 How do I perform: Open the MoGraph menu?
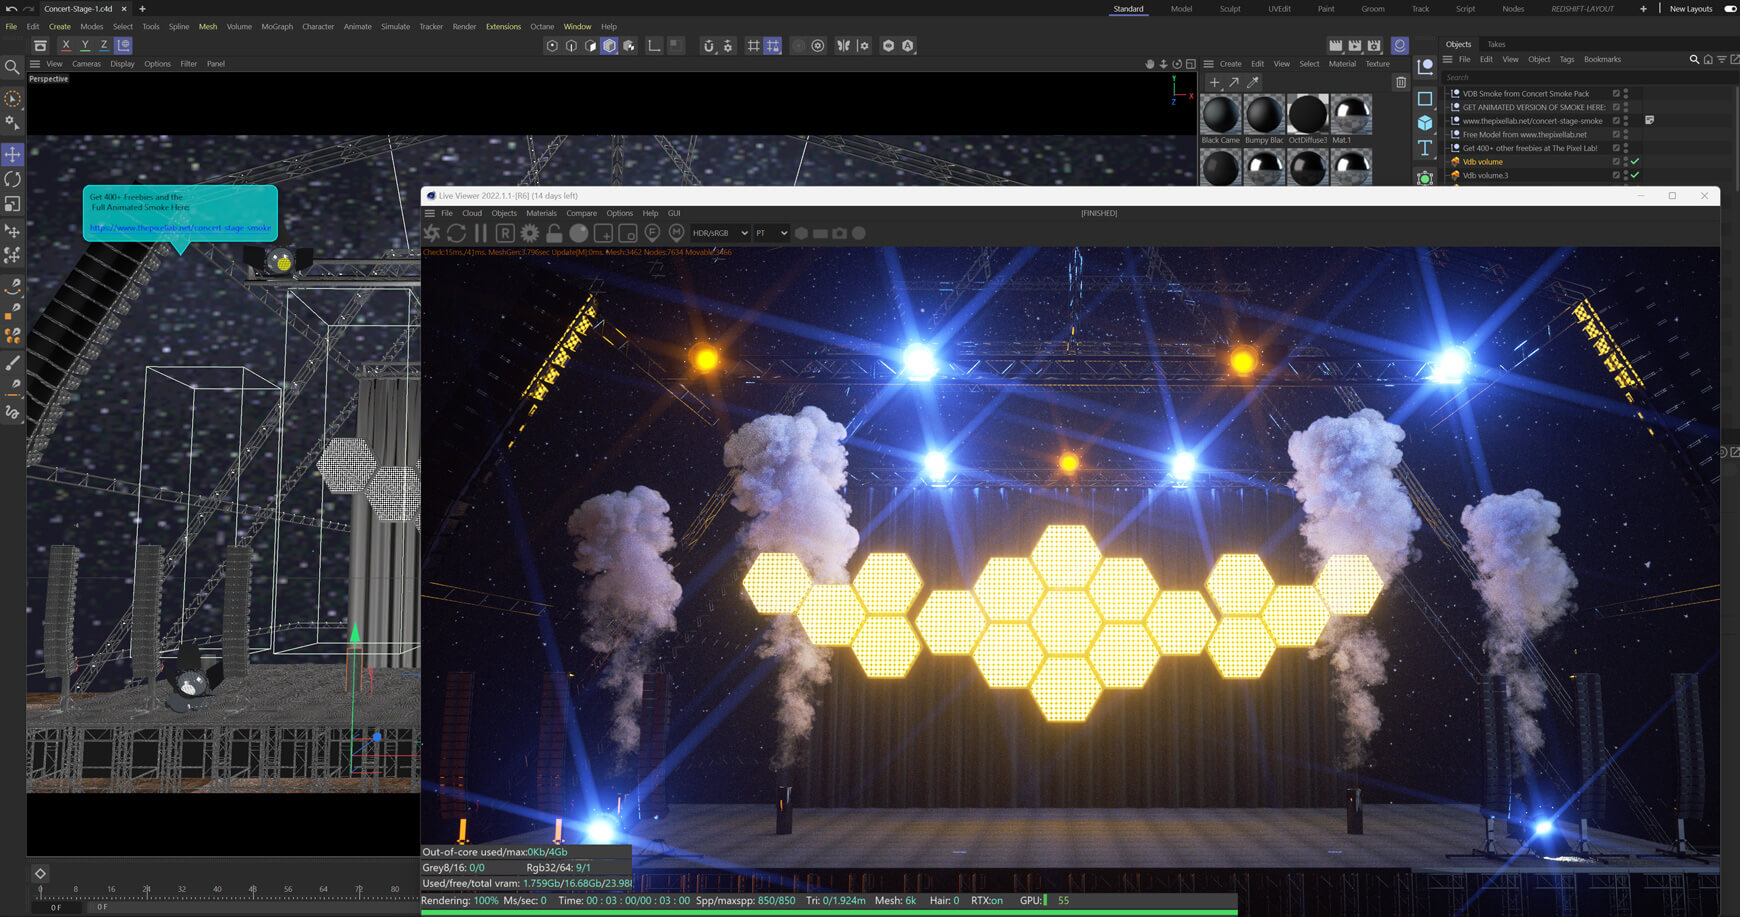pos(277,27)
